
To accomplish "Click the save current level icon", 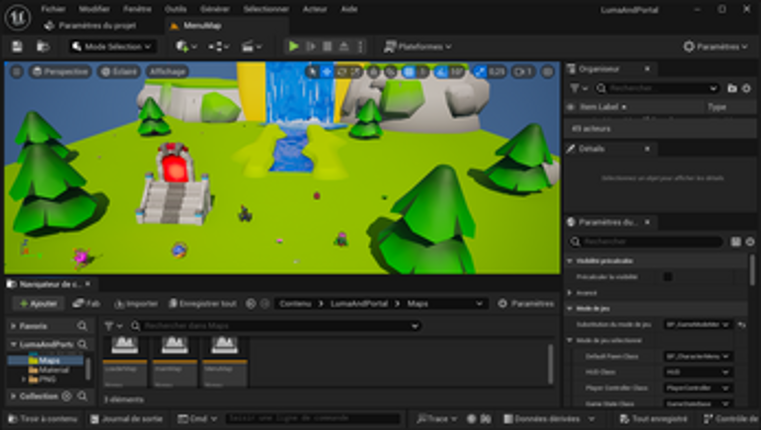I will pos(17,47).
